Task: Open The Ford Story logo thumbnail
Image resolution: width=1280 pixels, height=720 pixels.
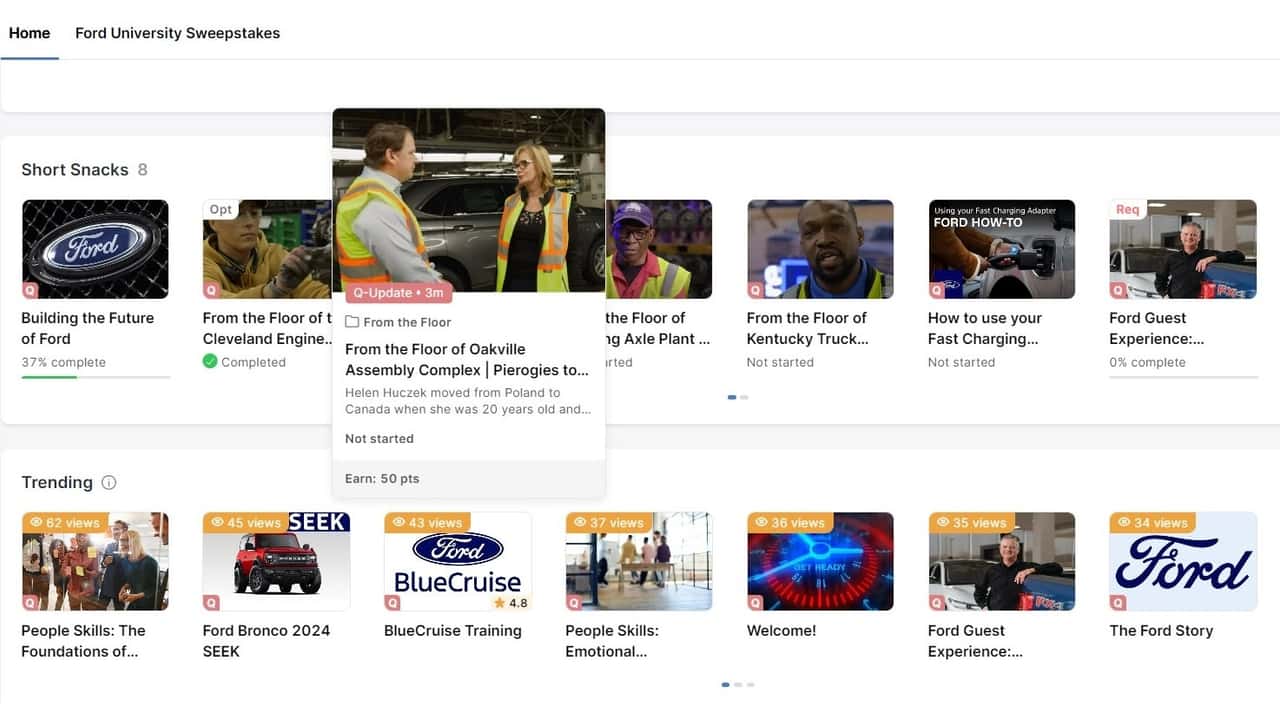Action: pyautogui.click(x=1183, y=562)
